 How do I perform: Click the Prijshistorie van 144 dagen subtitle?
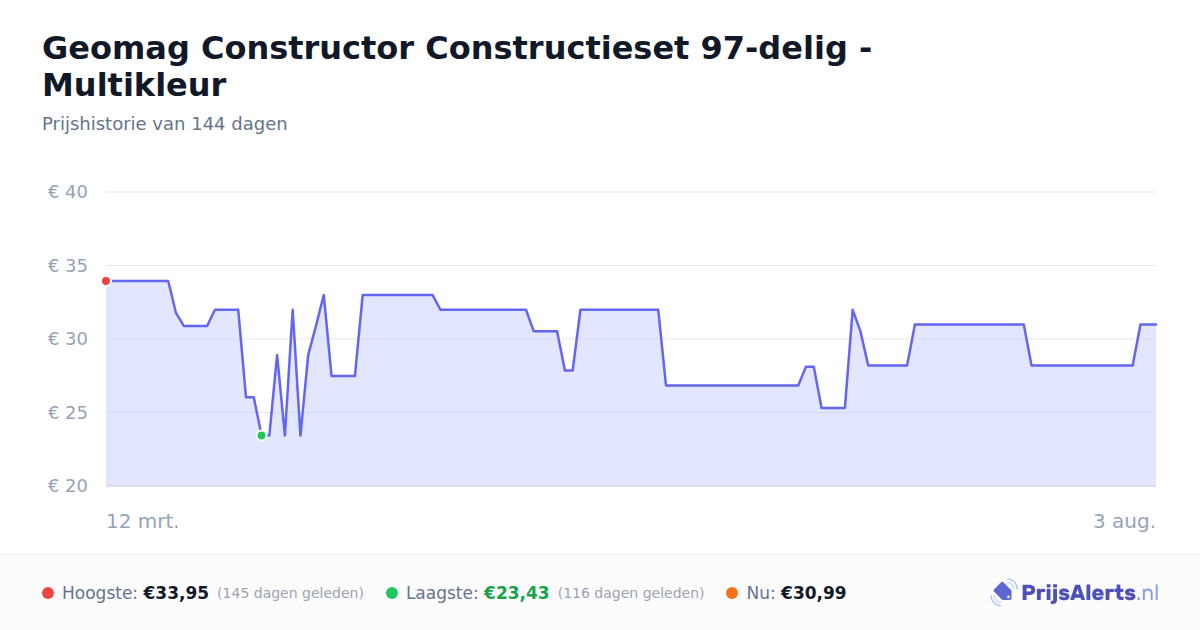tap(165, 124)
